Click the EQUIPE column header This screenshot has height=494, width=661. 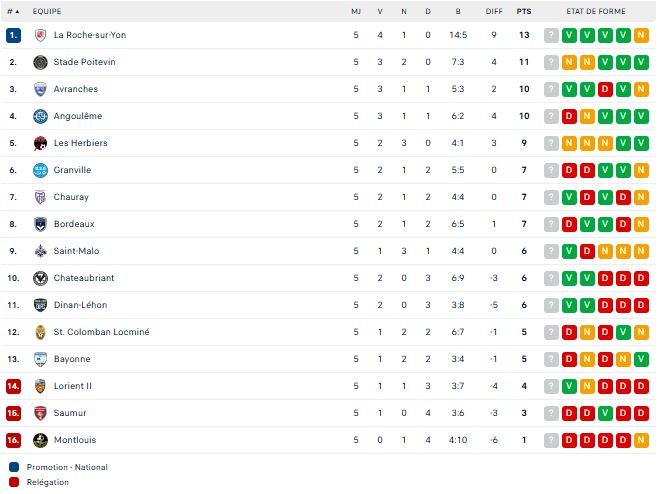point(47,11)
